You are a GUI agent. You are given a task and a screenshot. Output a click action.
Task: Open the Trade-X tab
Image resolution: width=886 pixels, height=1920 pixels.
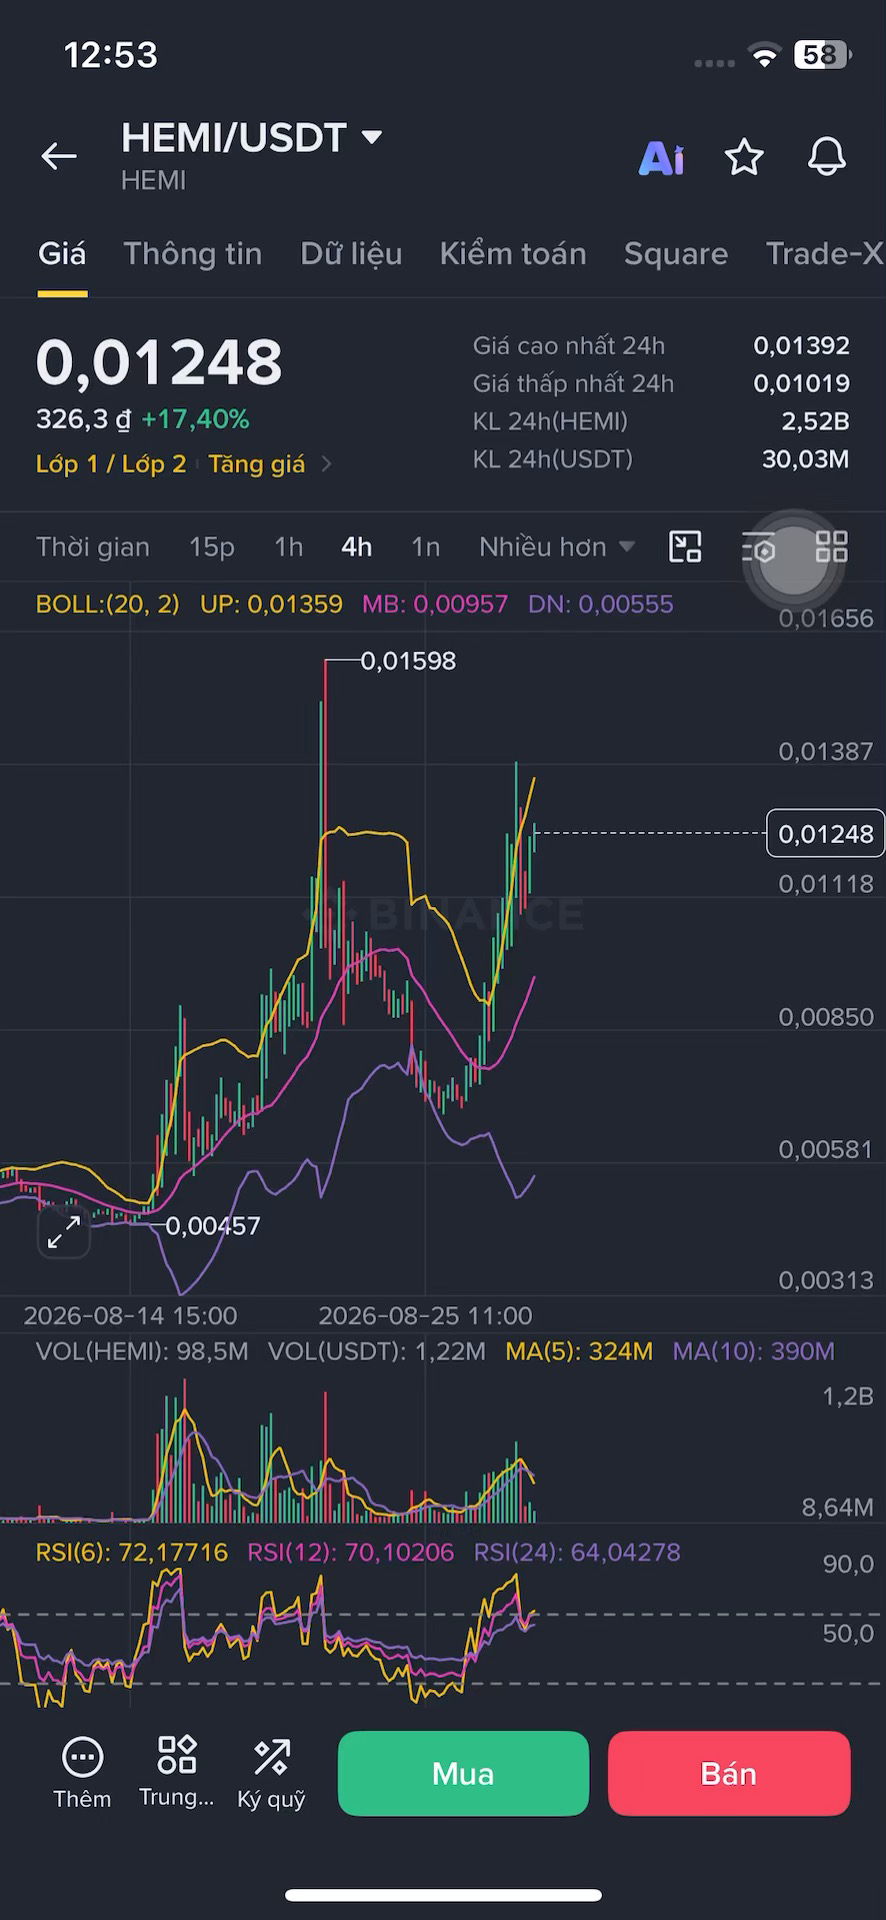tap(825, 253)
